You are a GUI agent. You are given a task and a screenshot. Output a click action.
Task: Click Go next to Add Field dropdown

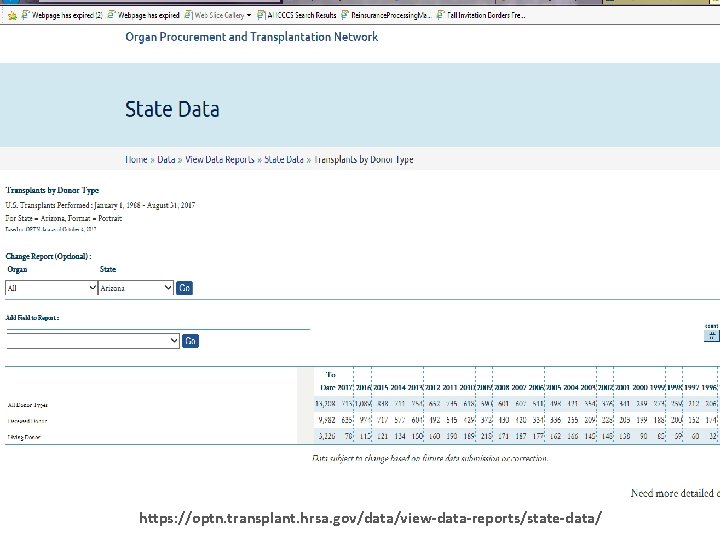[x=191, y=341]
